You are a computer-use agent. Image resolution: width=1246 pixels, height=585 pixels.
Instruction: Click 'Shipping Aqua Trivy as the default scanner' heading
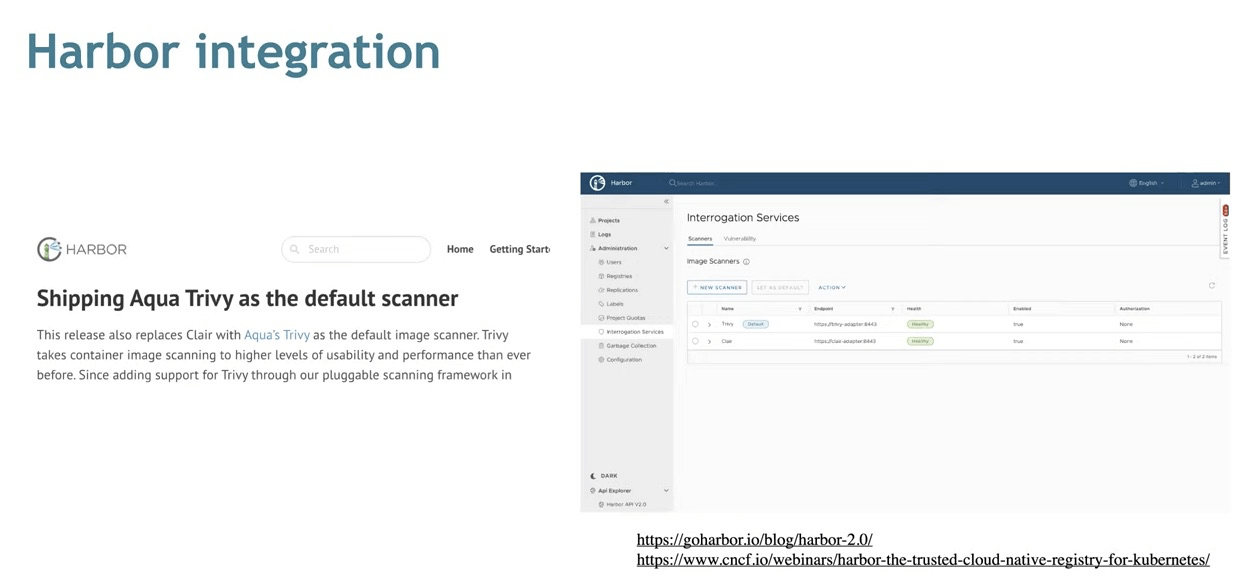pos(247,298)
